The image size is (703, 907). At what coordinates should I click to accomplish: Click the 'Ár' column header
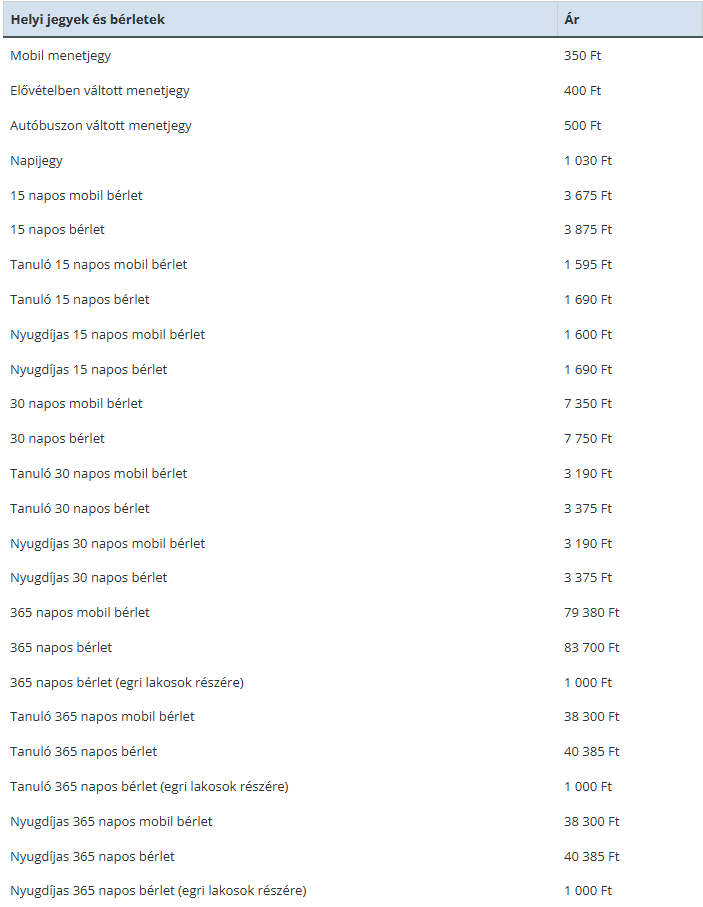(x=630, y=19)
